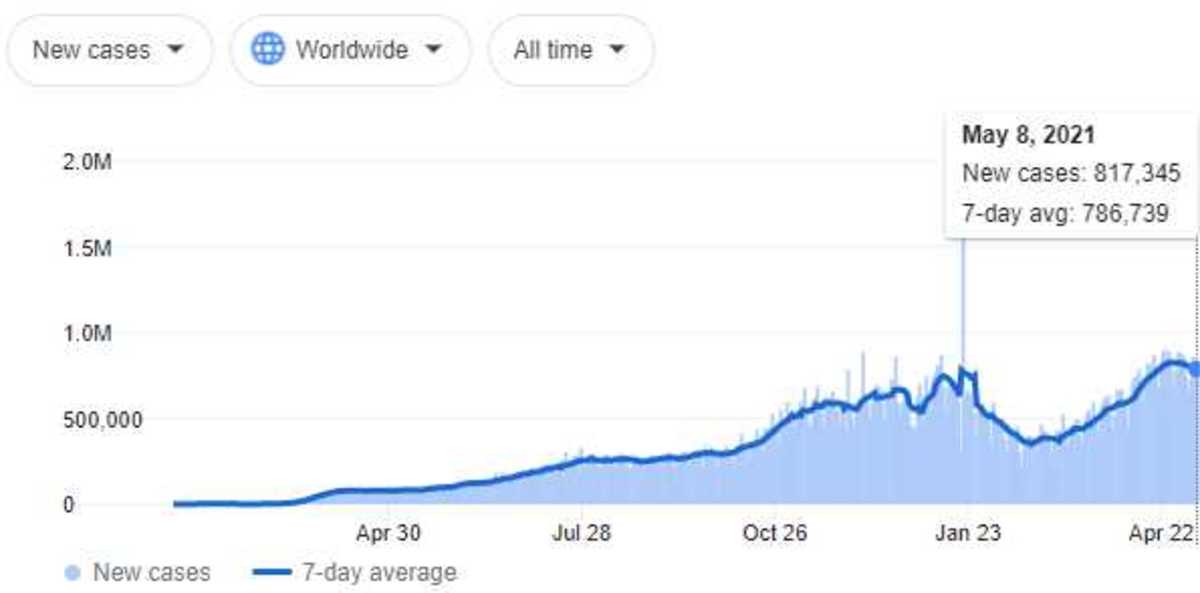Click the Jul 28 x-axis label
This screenshot has width=1200, height=593.
pos(581,533)
